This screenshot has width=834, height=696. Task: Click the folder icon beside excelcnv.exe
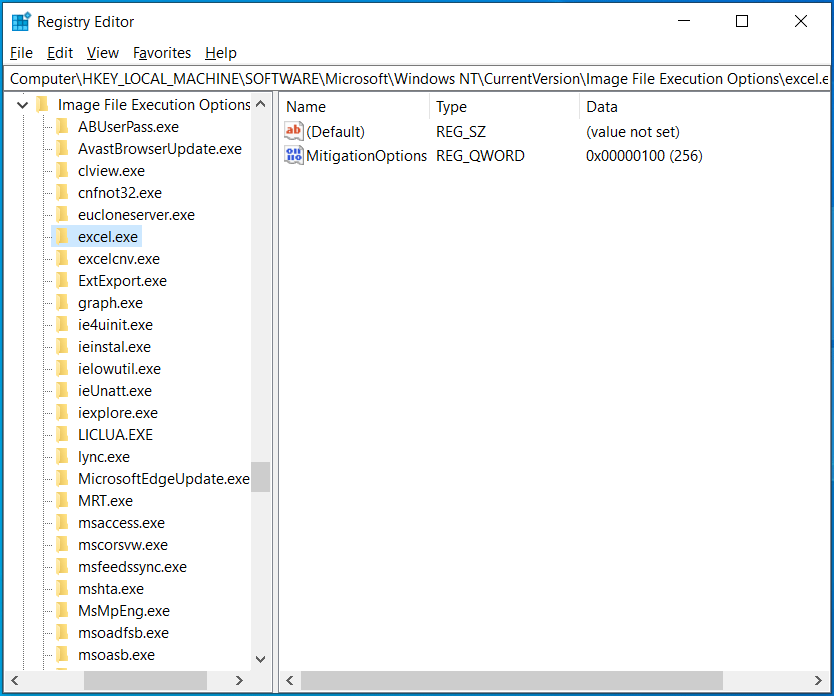click(63, 258)
